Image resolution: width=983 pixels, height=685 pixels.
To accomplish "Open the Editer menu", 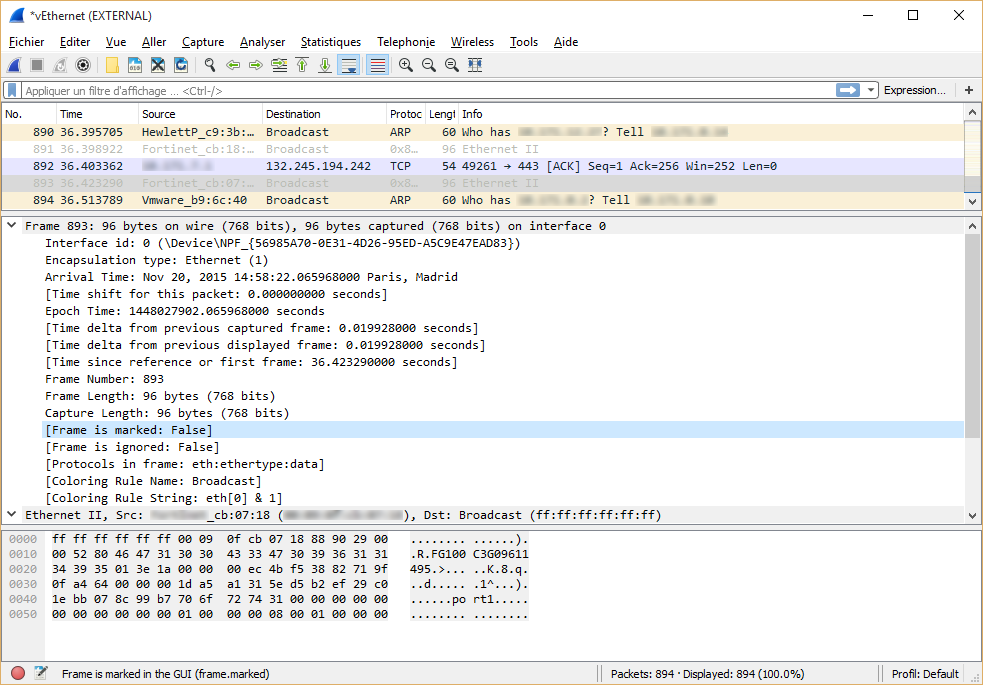I will point(75,42).
